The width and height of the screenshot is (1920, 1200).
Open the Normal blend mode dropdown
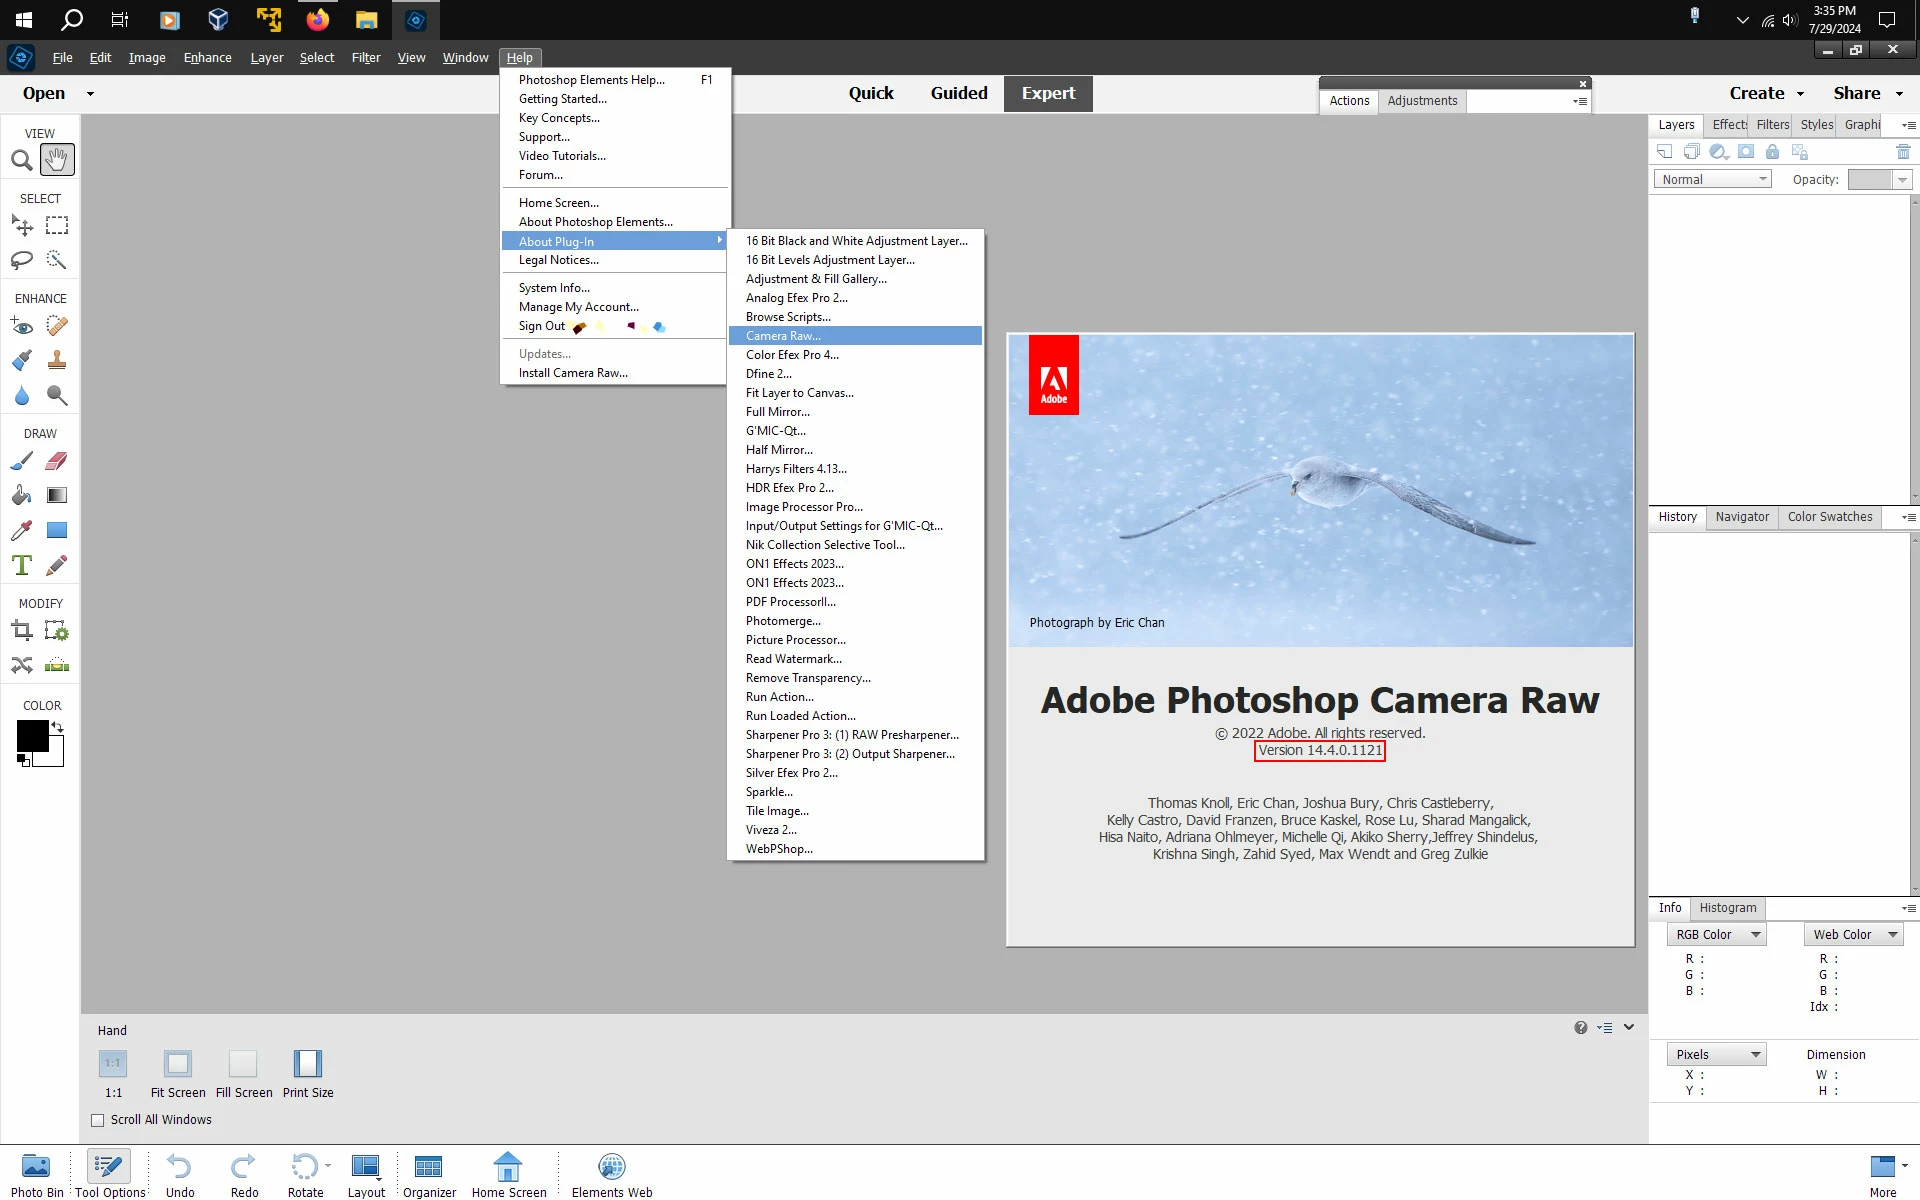[1712, 180]
